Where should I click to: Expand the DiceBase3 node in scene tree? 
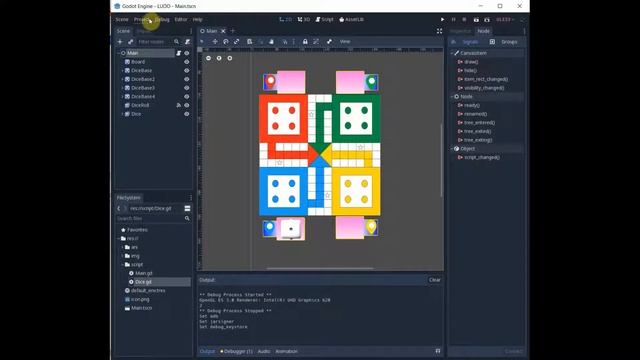(x=122, y=88)
